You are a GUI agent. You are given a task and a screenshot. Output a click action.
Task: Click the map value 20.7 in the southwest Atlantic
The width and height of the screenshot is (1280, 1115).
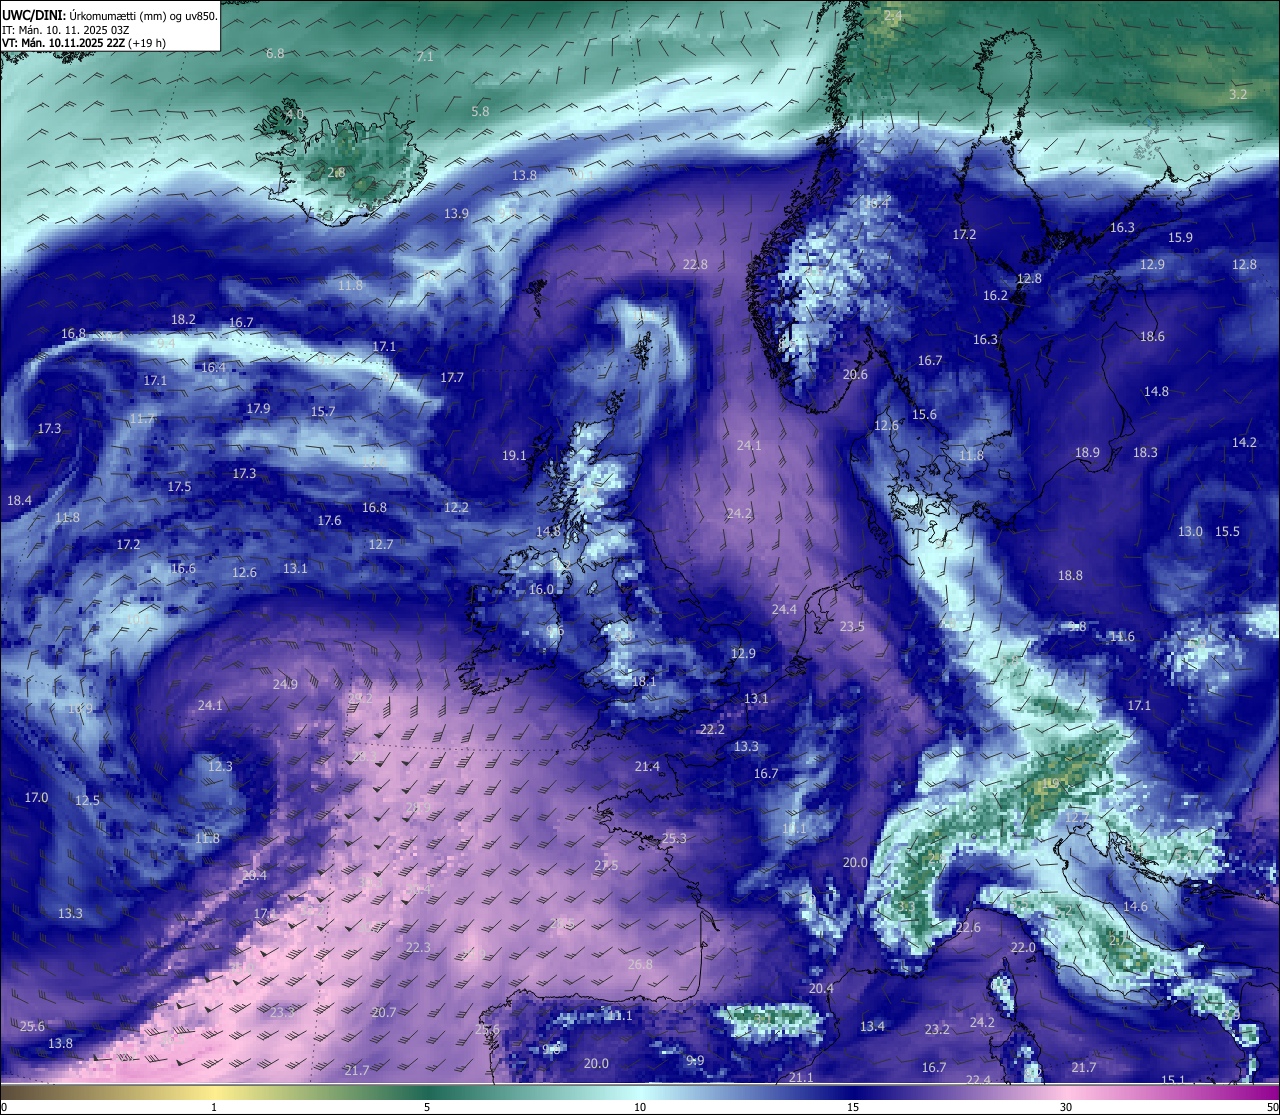pyautogui.click(x=384, y=1013)
